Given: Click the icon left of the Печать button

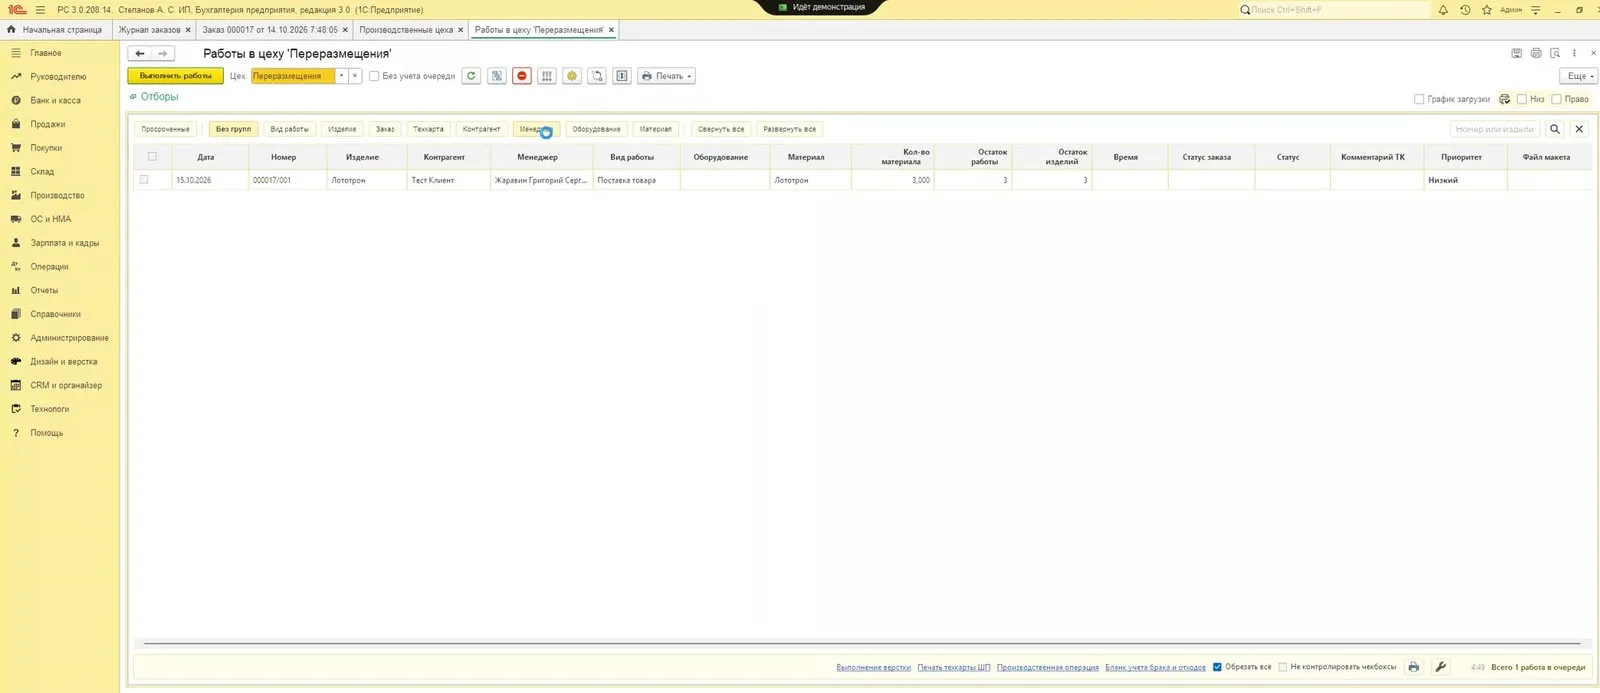Looking at the screenshot, I should [x=622, y=76].
